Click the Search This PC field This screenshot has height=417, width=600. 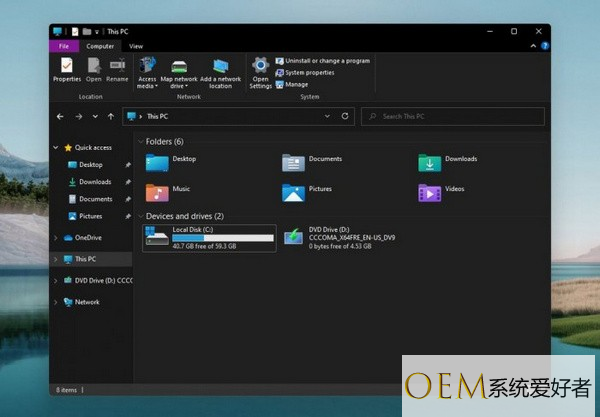click(x=453, y=116)
